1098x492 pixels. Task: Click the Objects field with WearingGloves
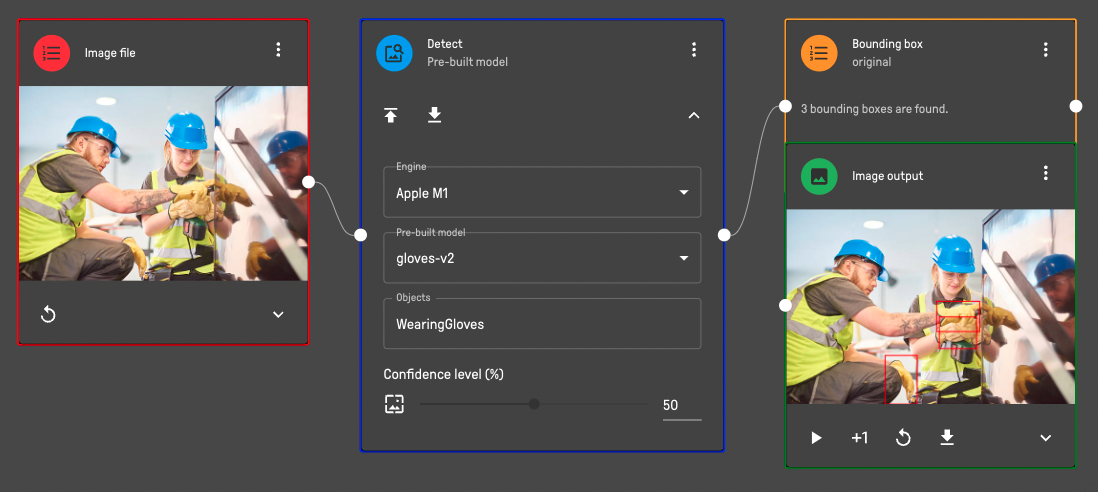[542, 324]
